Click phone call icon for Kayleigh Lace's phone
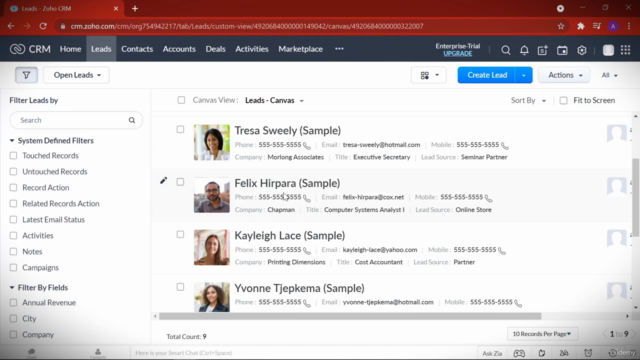The image size is (640, 360). 307,250
